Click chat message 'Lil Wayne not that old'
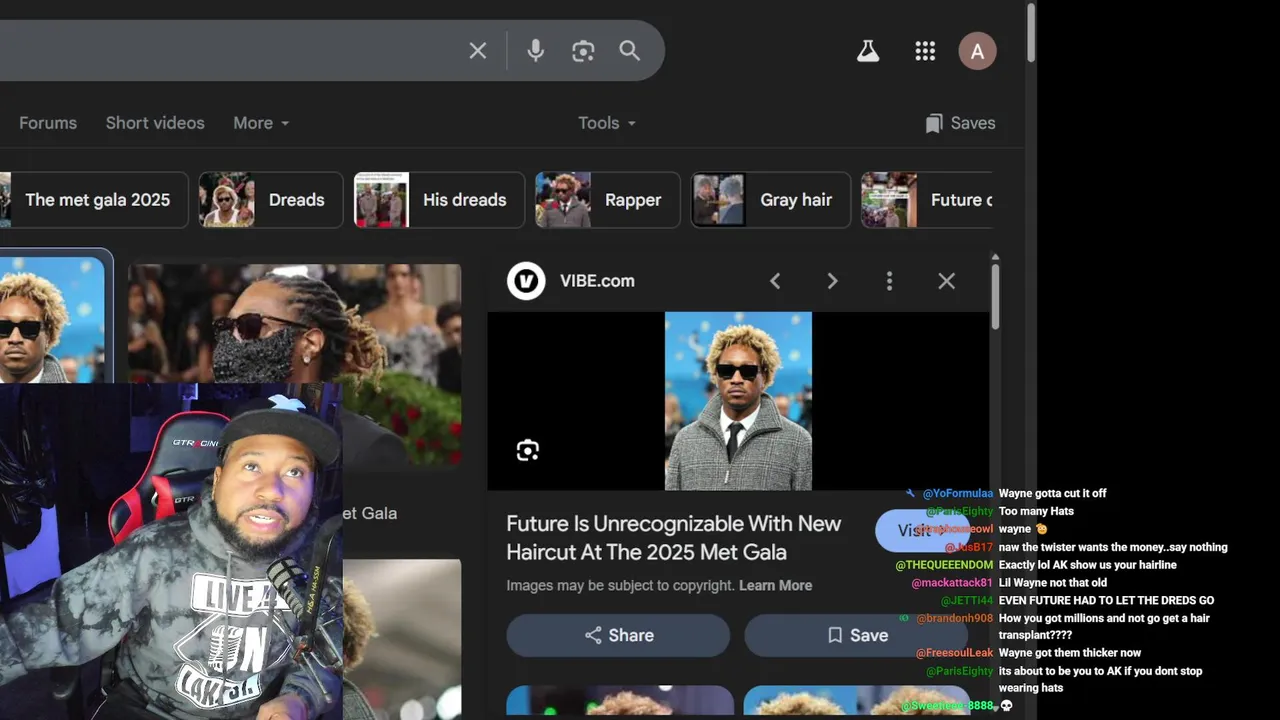 coord(1053,583)
